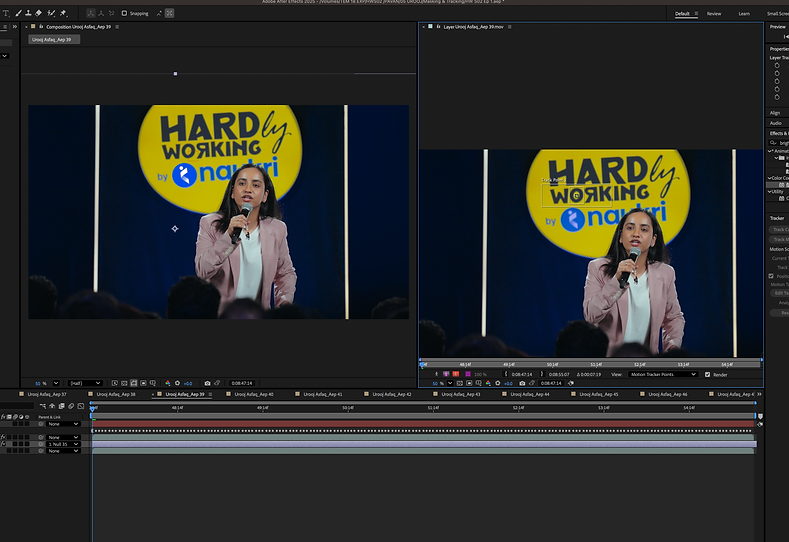Click the Layer panel show channel color icon
Screen dimensions: 789x542
click(488, 383)
